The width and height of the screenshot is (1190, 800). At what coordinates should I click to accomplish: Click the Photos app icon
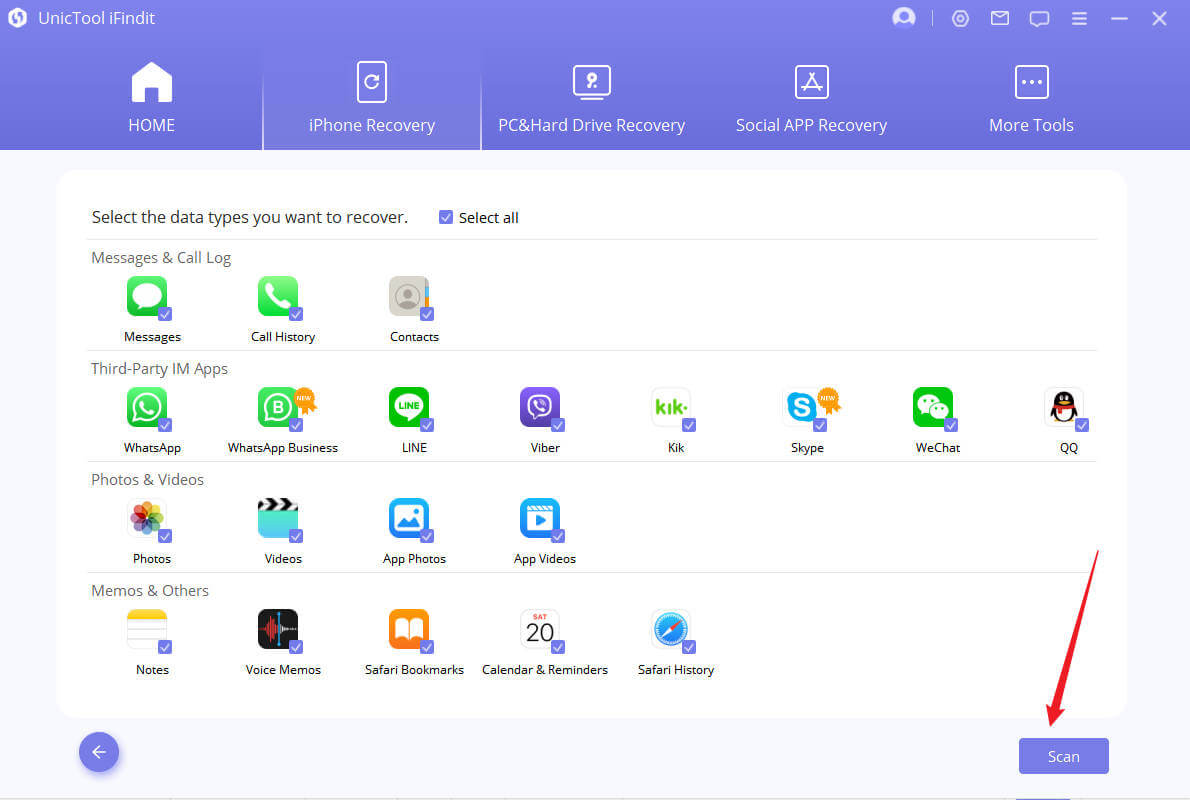[x=146, y=518]
